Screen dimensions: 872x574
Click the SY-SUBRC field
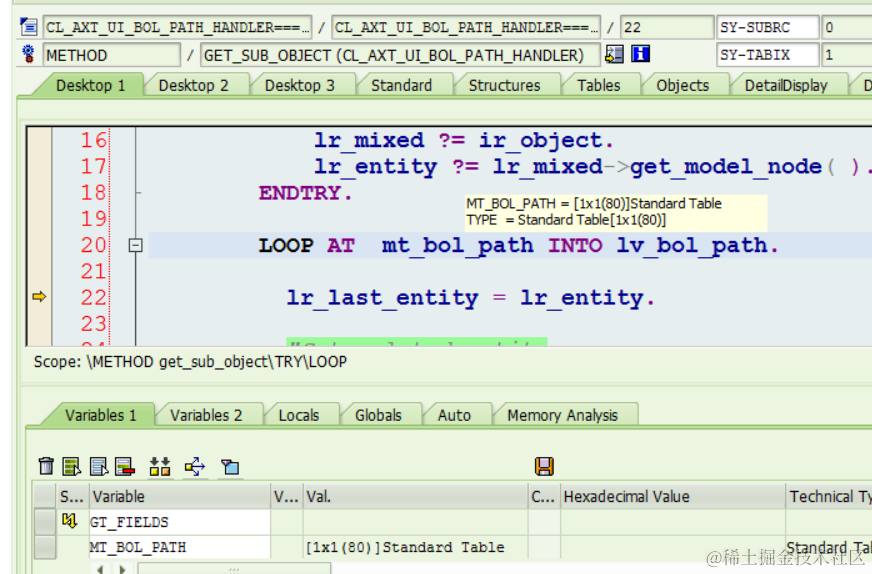(x=767, y=27)
